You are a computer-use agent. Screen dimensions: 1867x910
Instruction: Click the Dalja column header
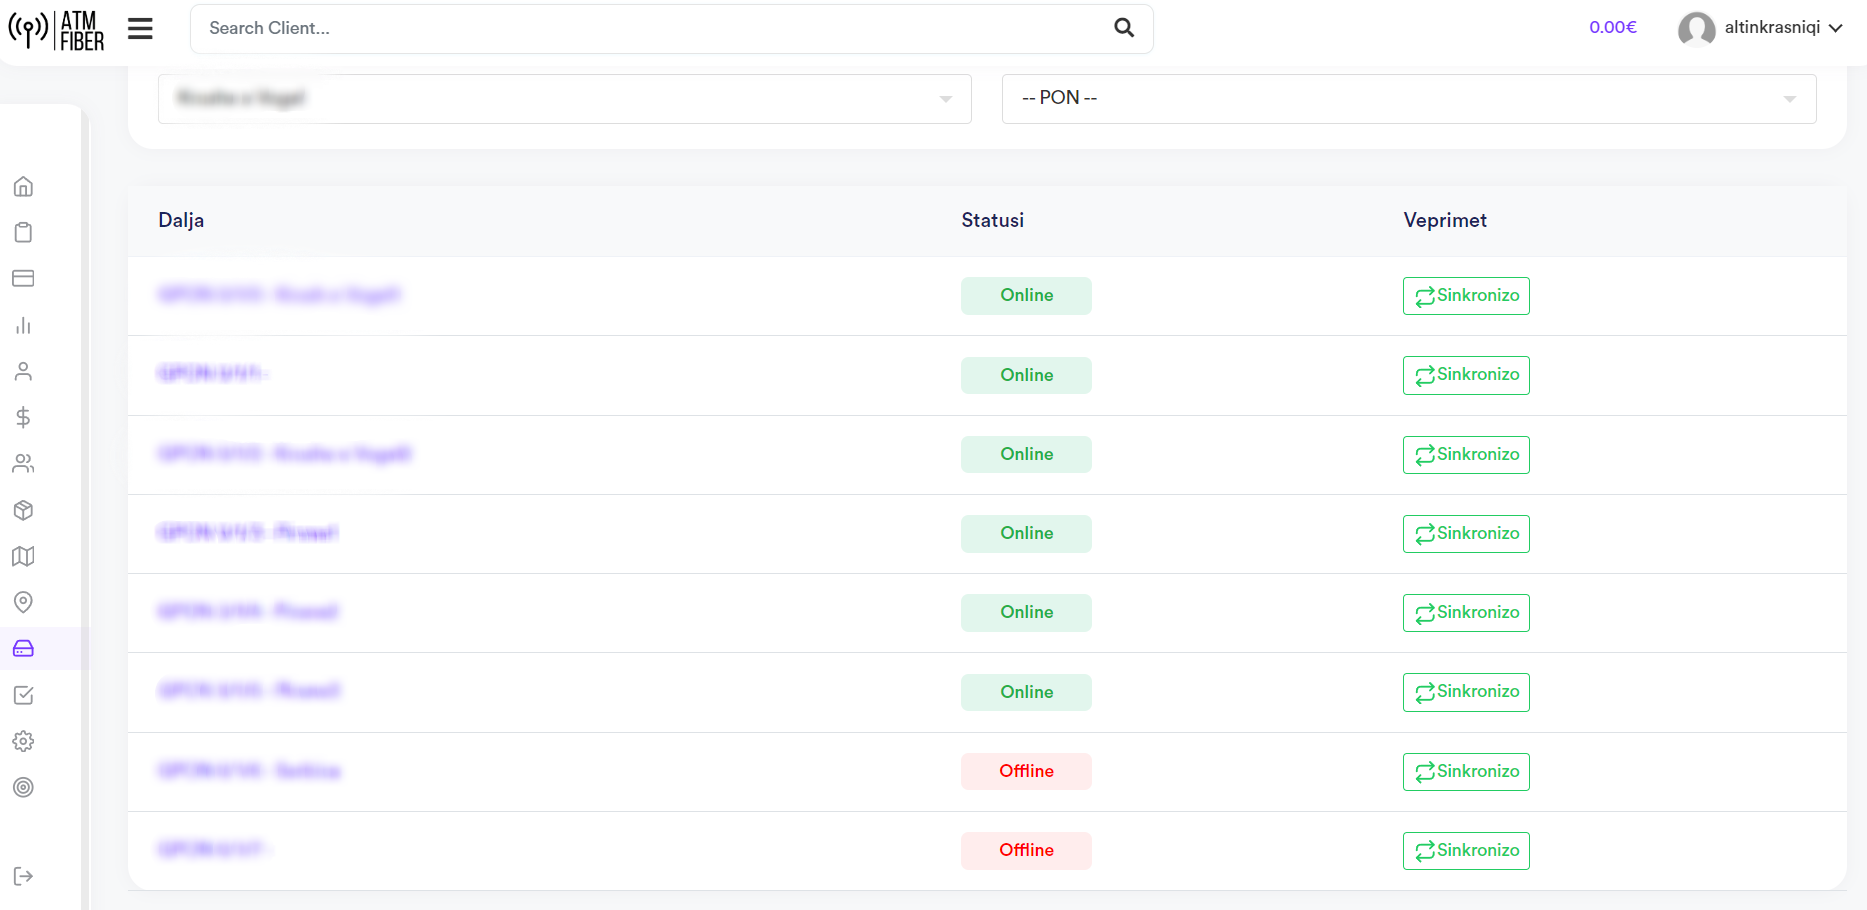[181, 220]
